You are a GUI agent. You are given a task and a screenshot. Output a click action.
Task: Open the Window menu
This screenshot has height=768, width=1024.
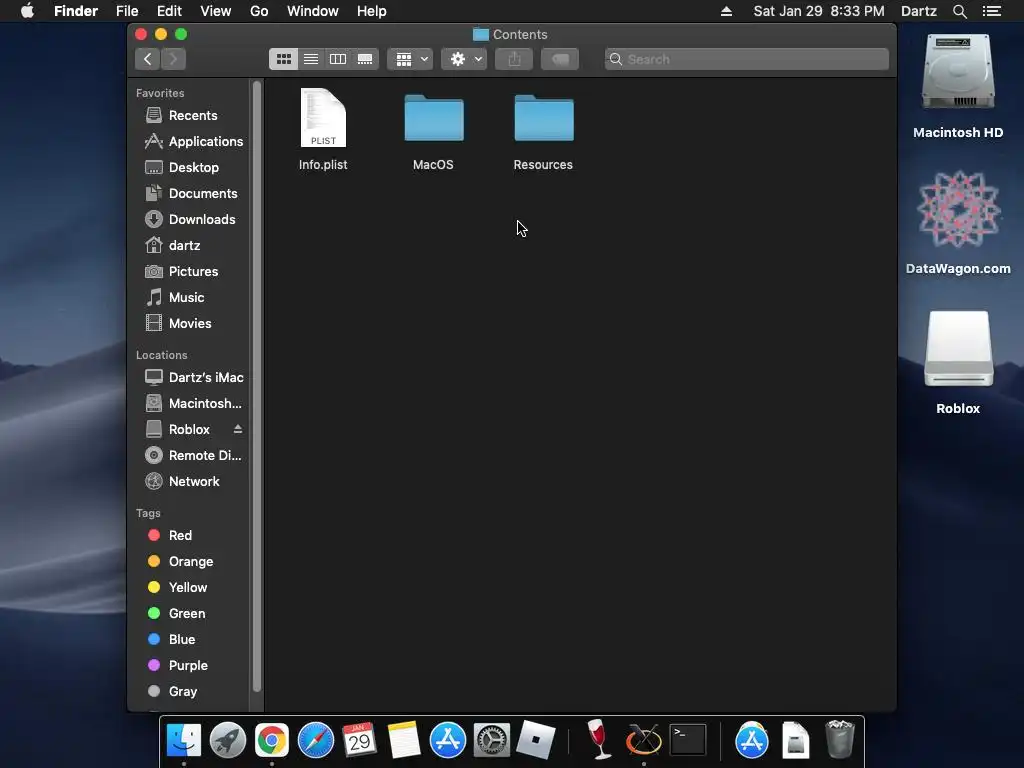(x=313, y=11)
